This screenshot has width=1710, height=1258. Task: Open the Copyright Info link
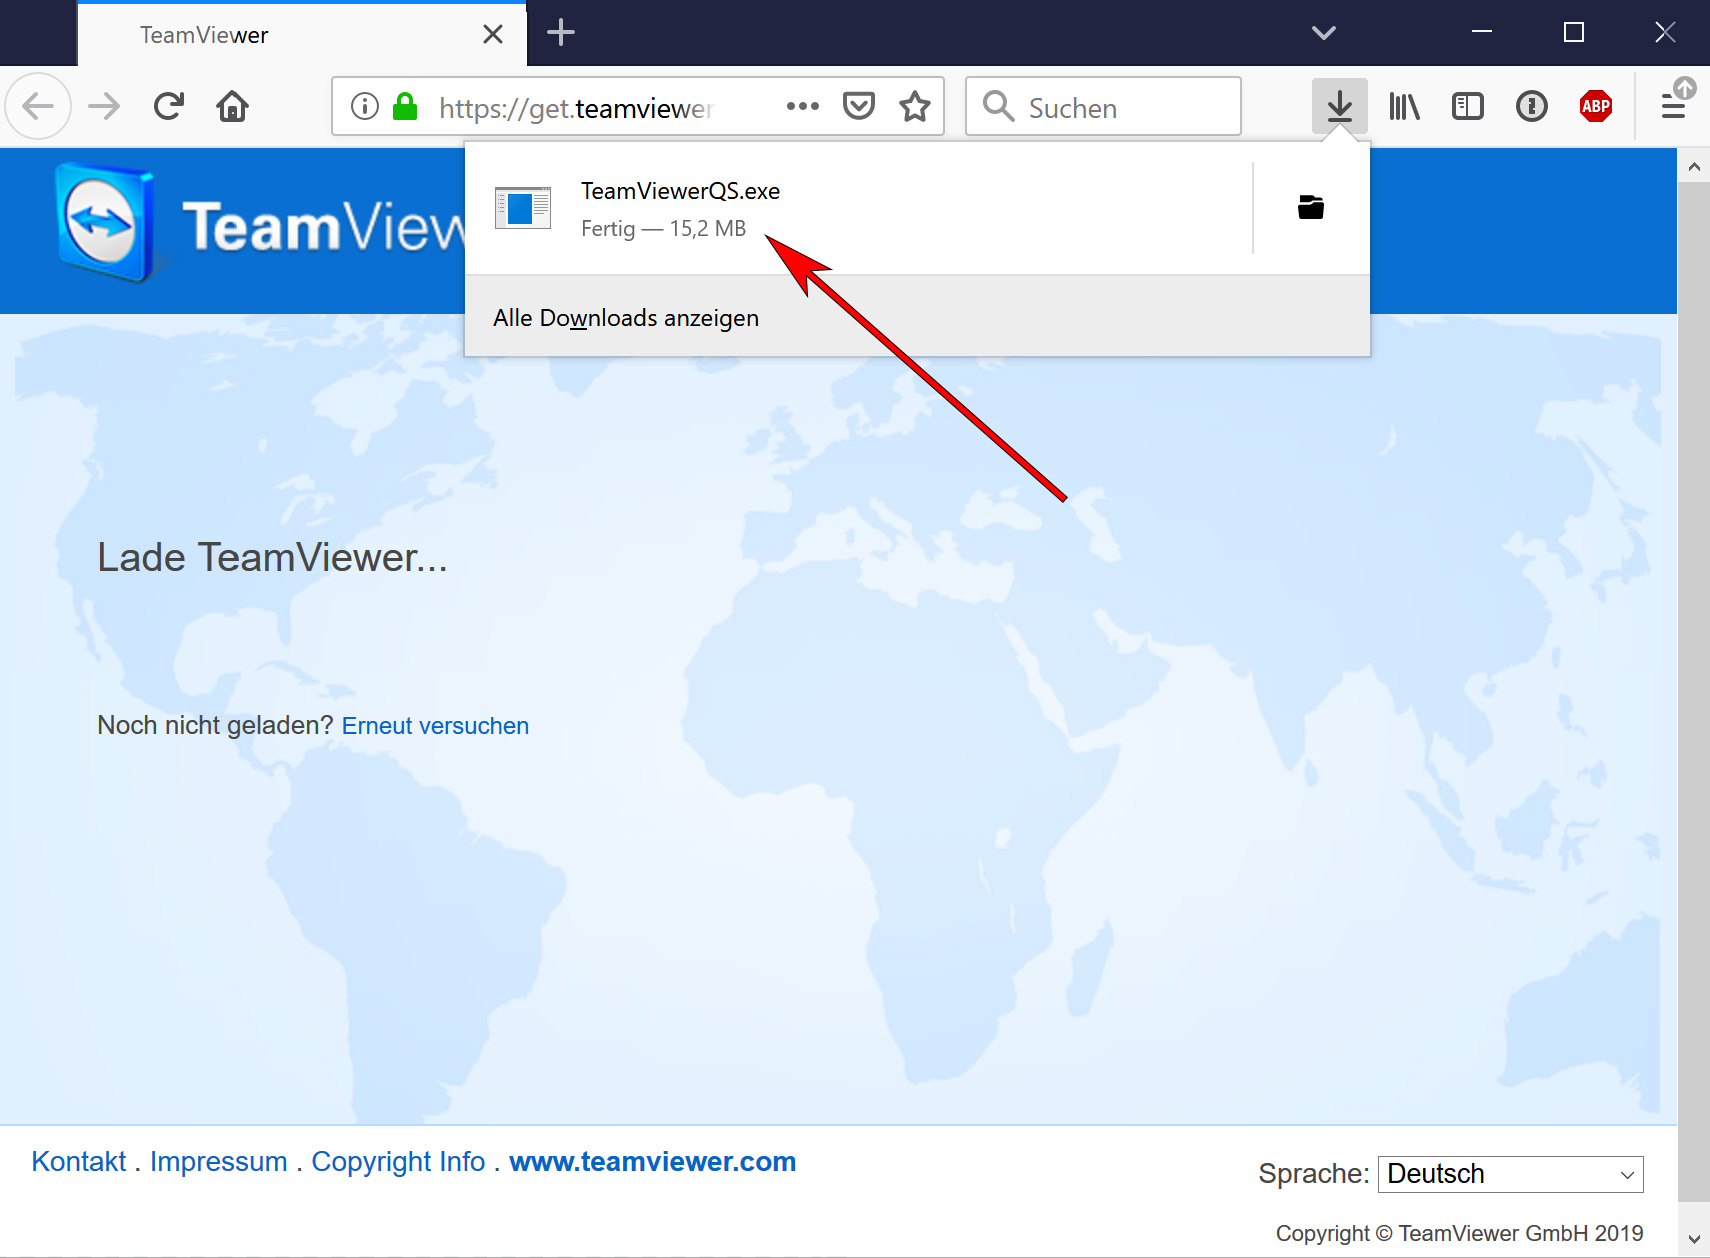click(398, 1162)
